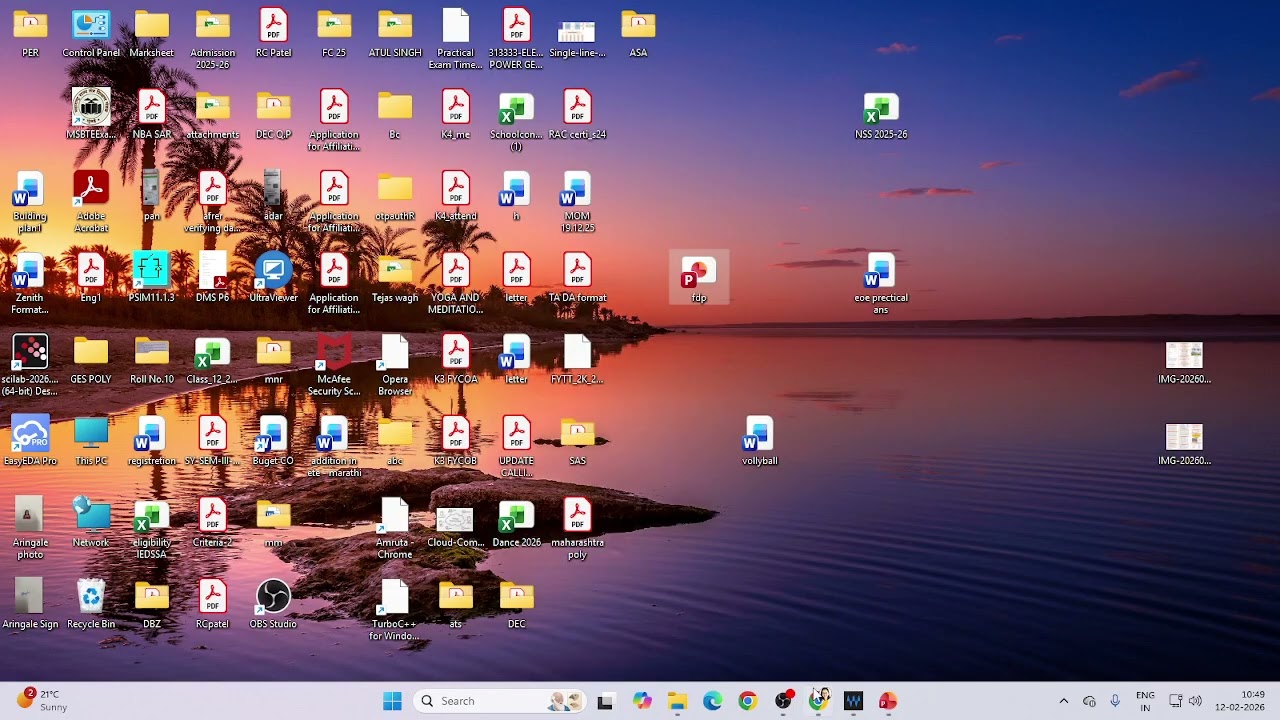Select the Marksheet folder
The height and width of the screenshot is (720, 1280).
(152, 34)
